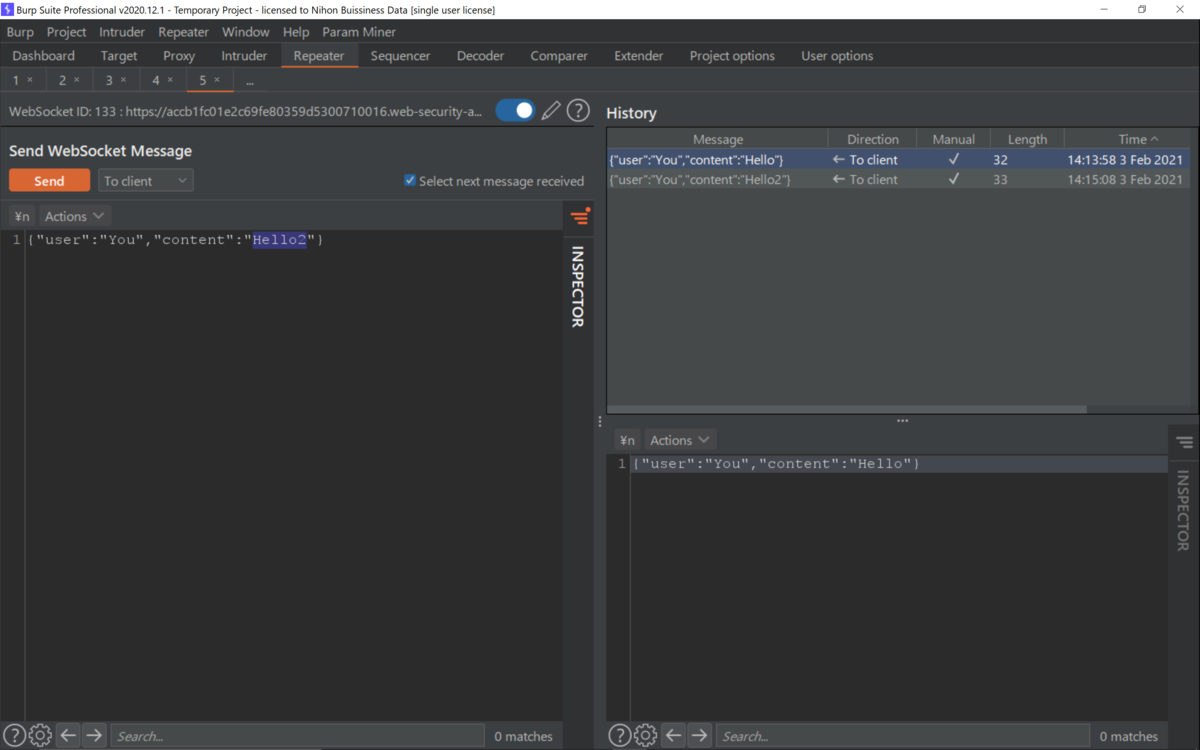Toggle 'Select next message received' checkbox
The image size is (1200, 750).
[x=410, y=181]
